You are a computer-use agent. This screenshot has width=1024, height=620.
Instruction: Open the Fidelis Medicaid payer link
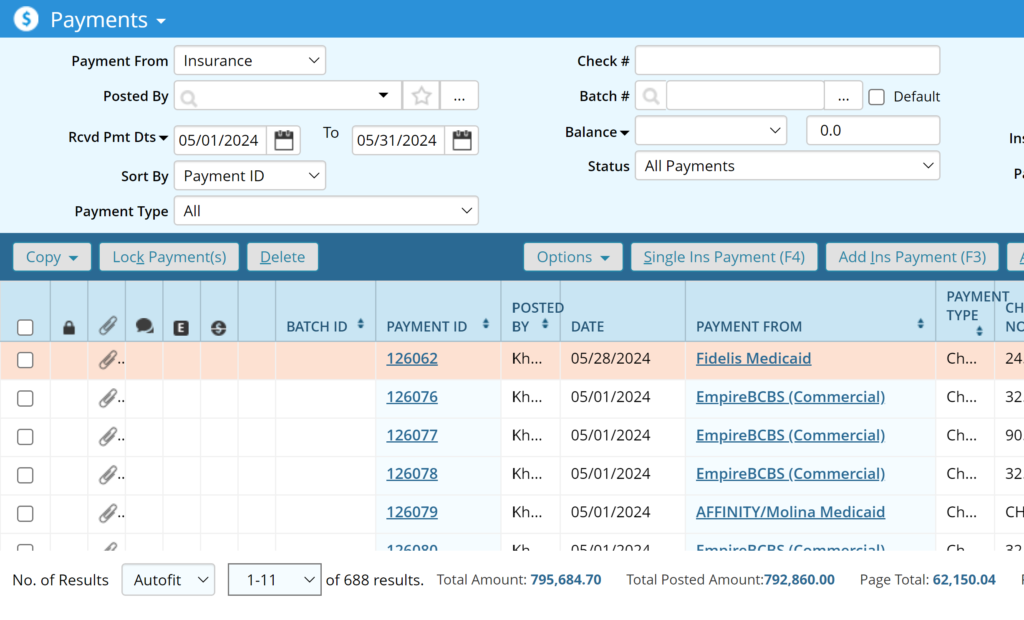pos(753,358)
